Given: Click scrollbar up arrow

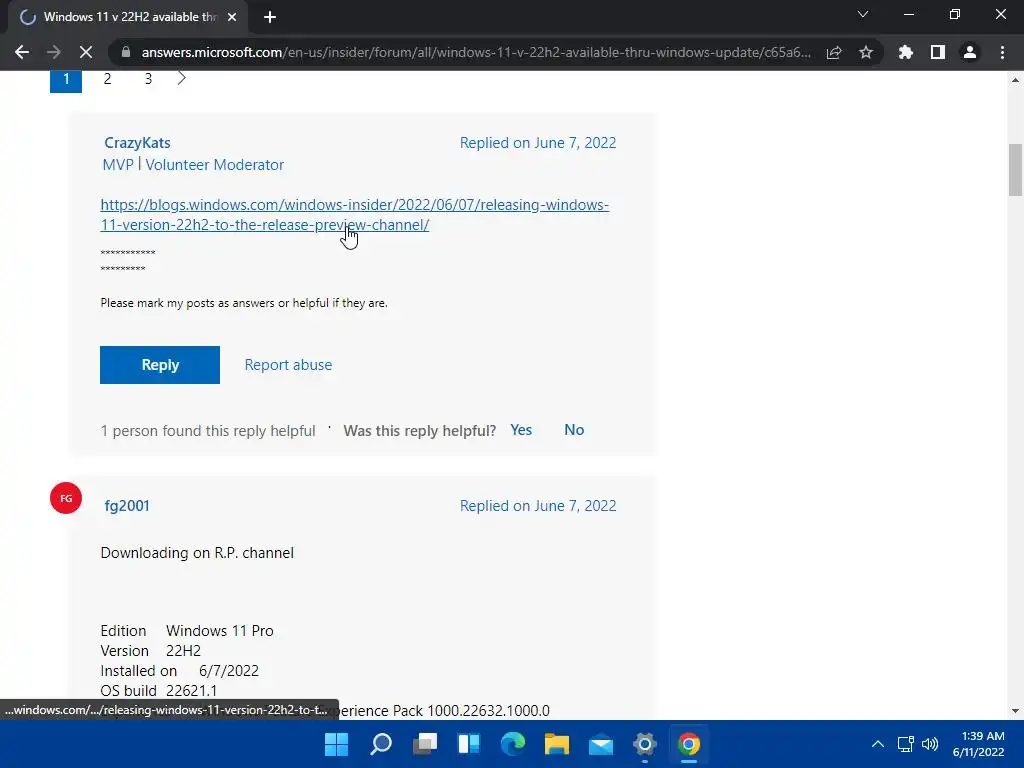Looking at the screenshot, I should click(1015, 80).
